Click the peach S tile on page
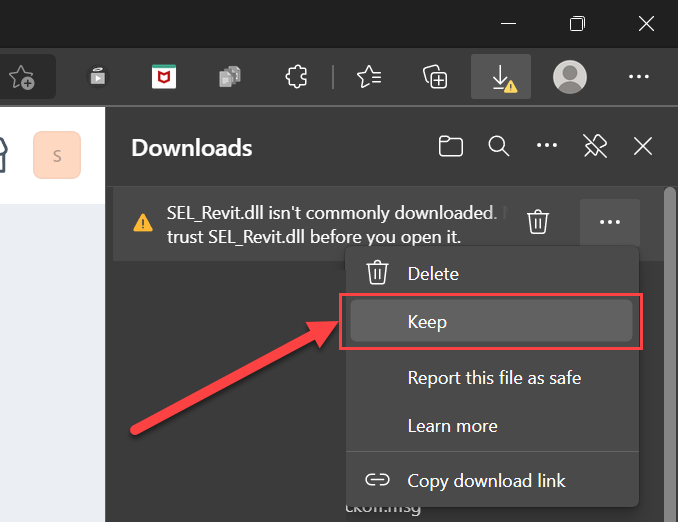This screenshot has height=522, width=678. coord(57,155)
